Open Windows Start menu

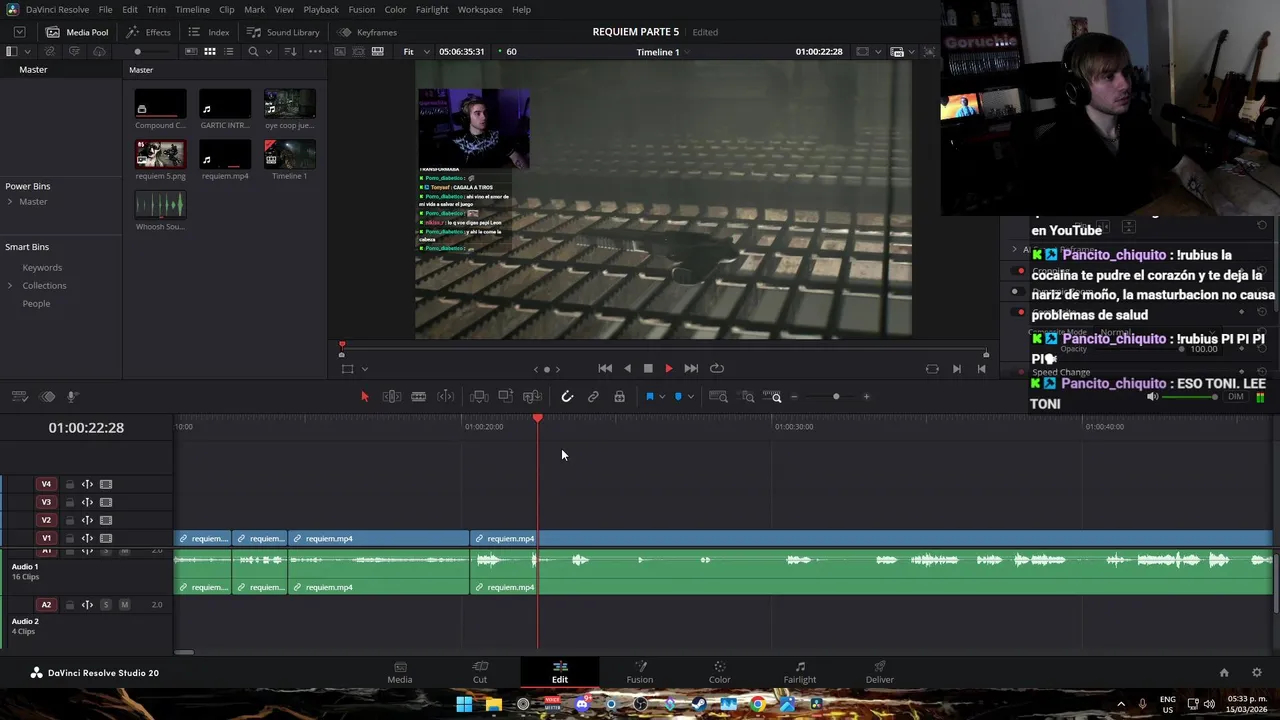[464, 704]
